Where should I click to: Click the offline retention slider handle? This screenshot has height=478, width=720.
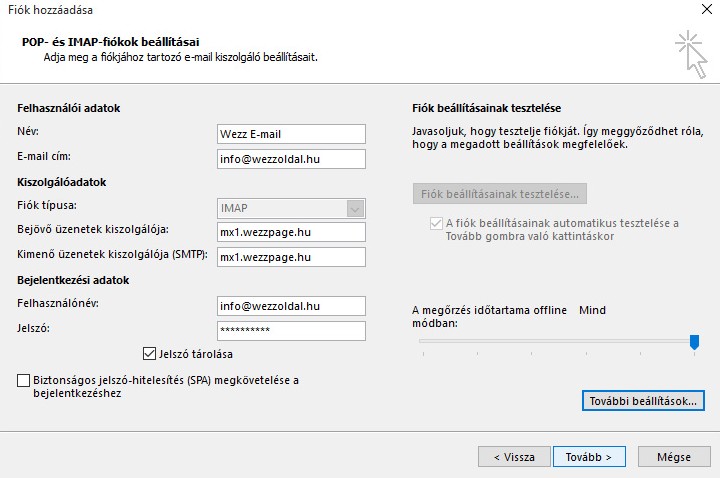tap(694, 342)
